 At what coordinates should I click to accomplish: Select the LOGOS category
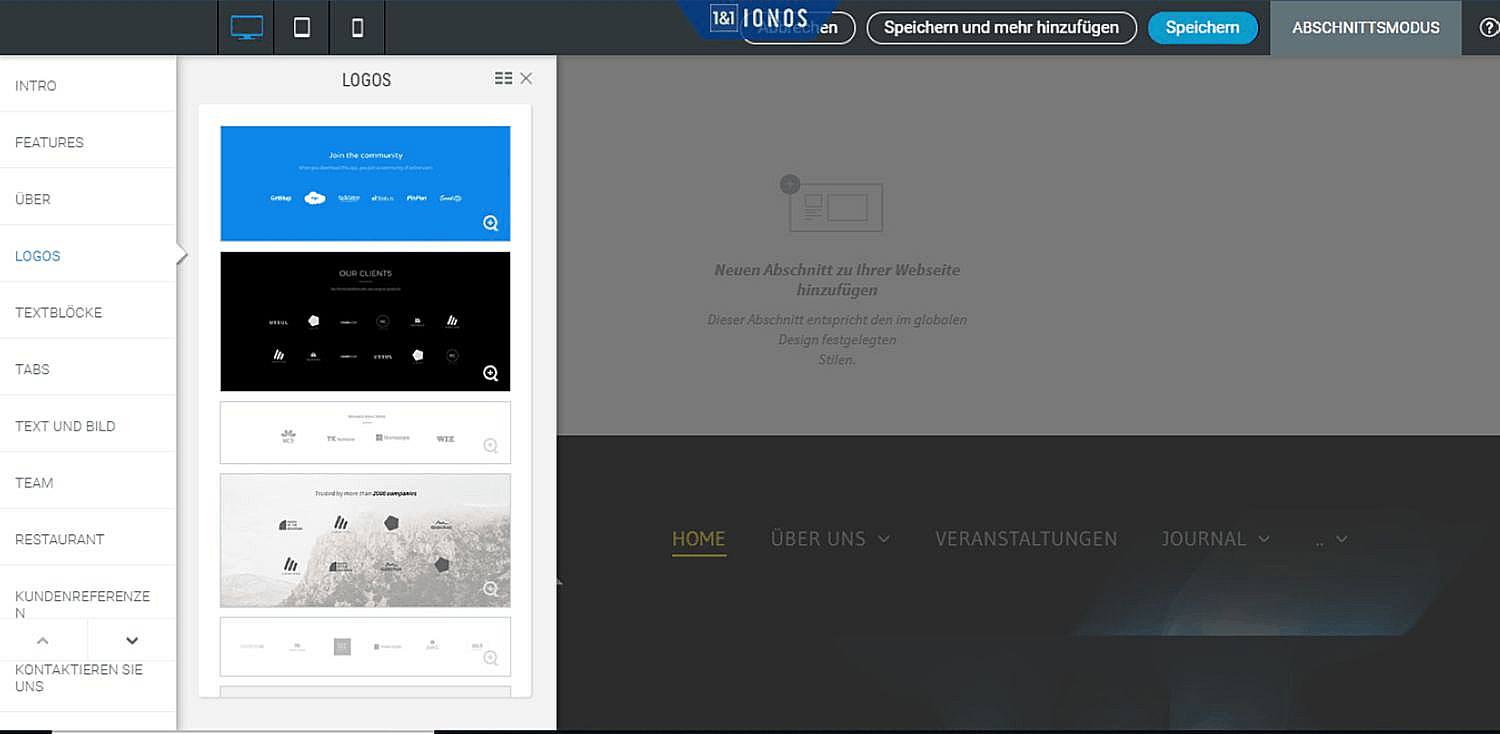pyautogui.click(x=88, y=256)
